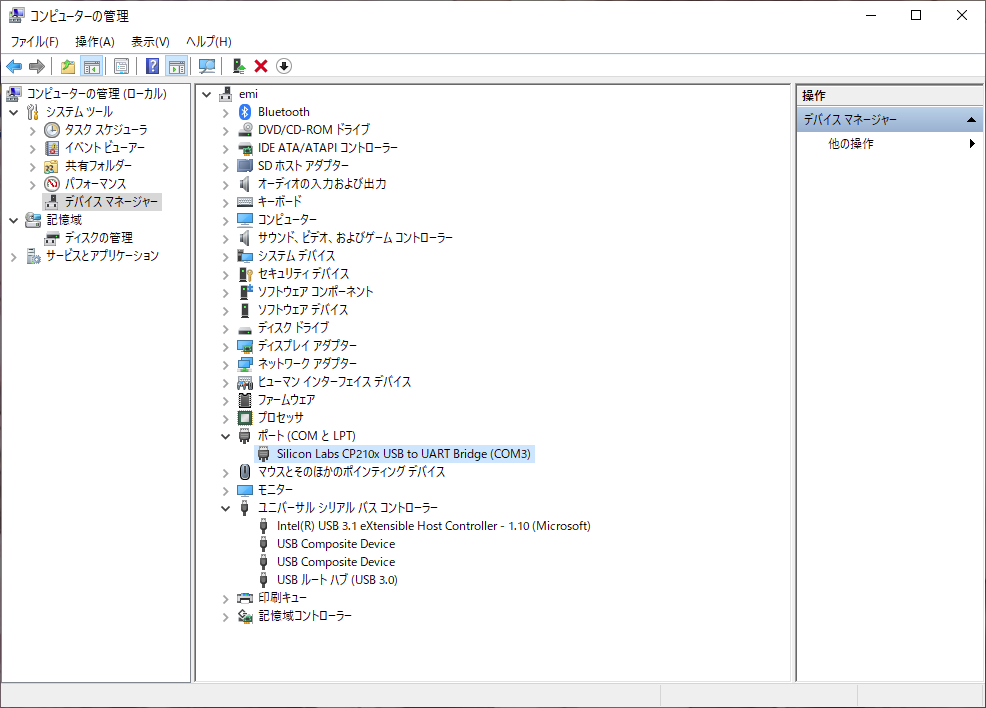Collapse the システム ツール tree node

(14, 113)
